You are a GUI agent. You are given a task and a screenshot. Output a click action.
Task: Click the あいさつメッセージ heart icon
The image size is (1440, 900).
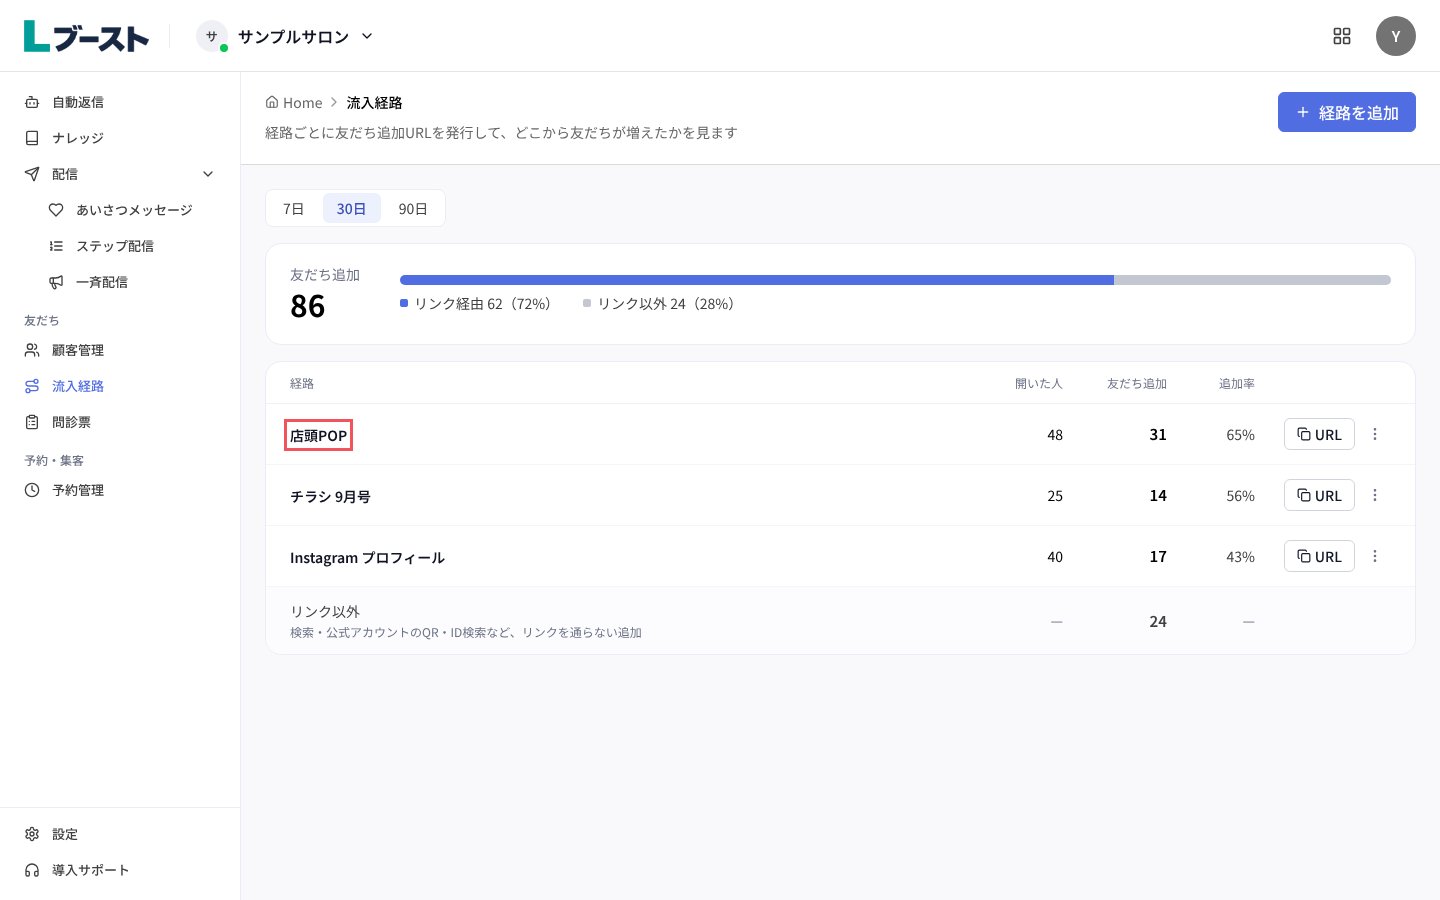coord(56,210)
